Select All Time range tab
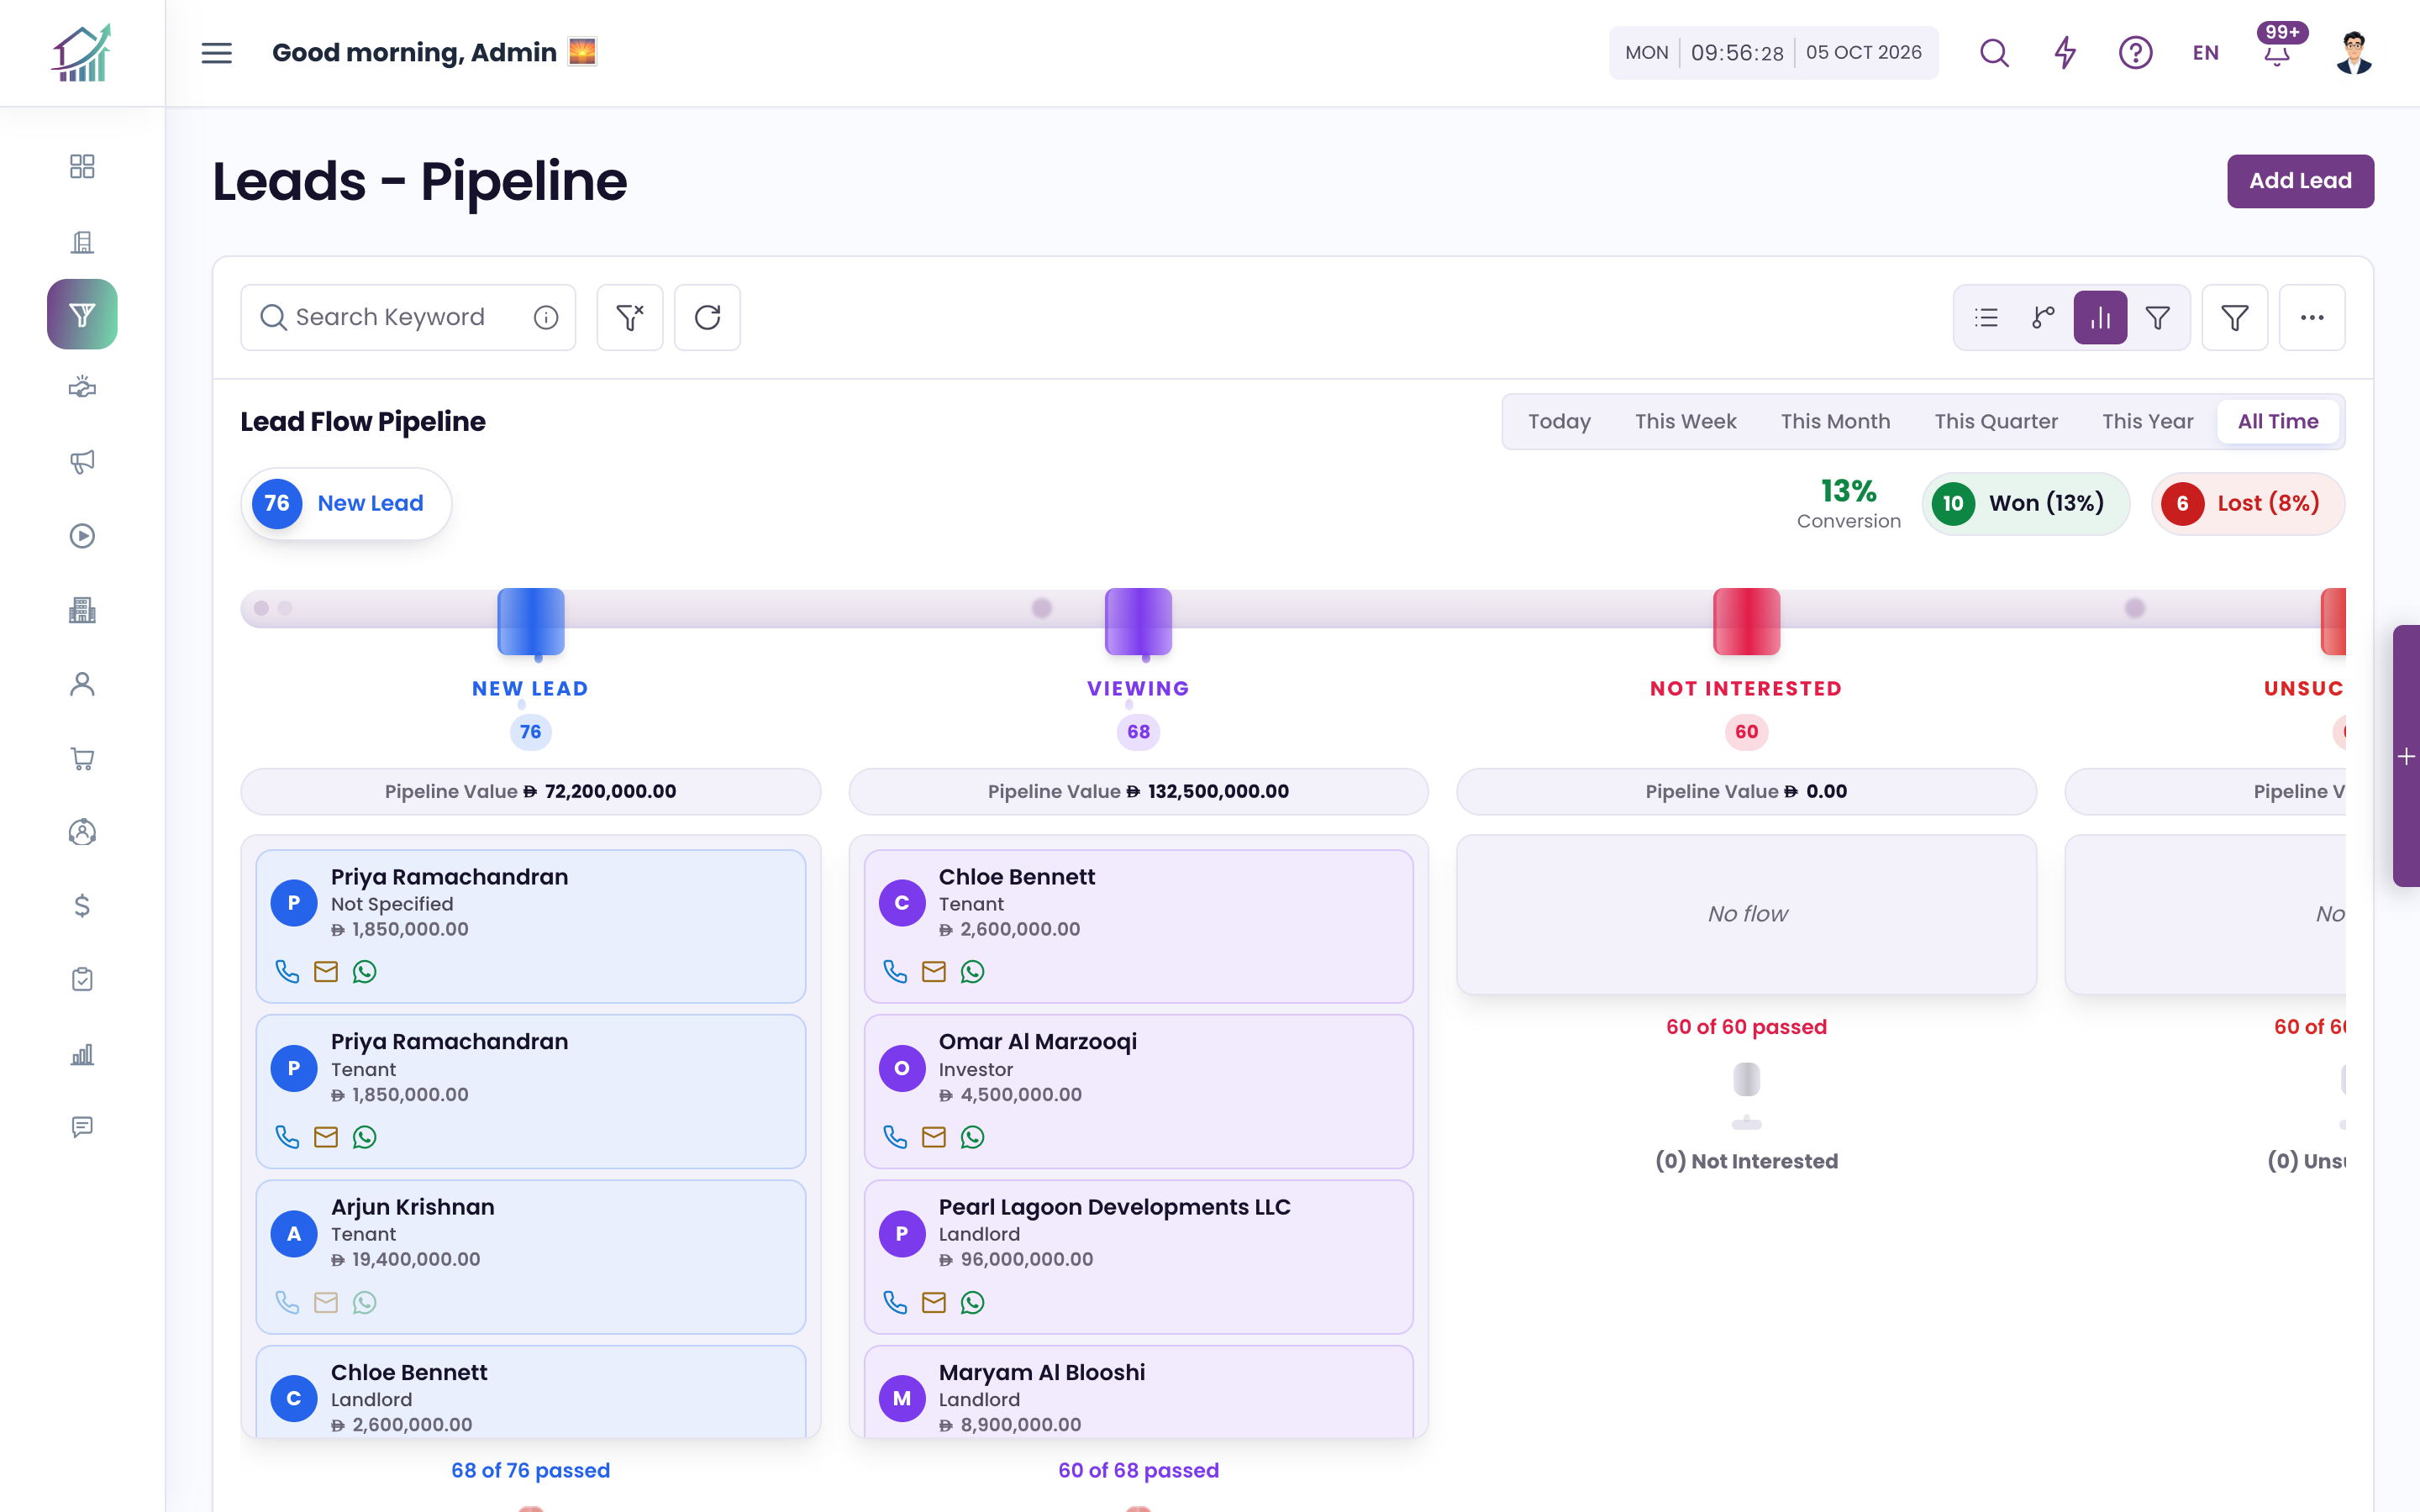 pos(2277,421)
